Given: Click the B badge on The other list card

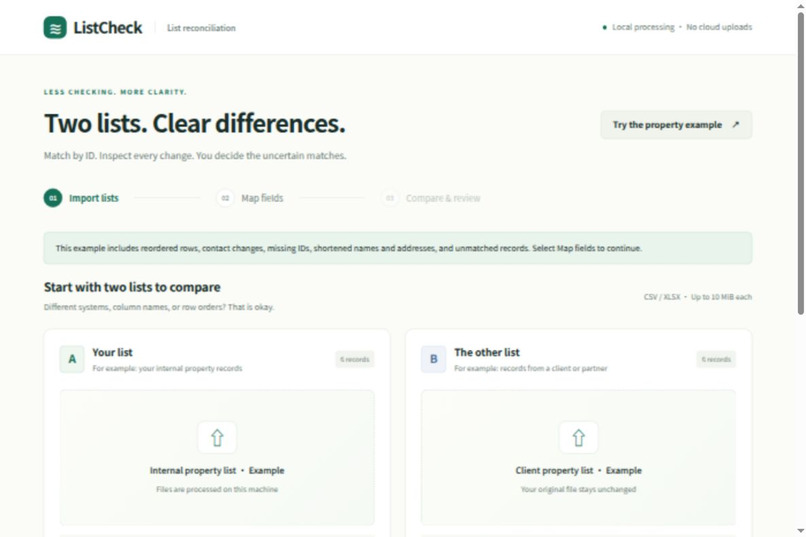Looking at the screenshot, I should [x=433, y=359].
